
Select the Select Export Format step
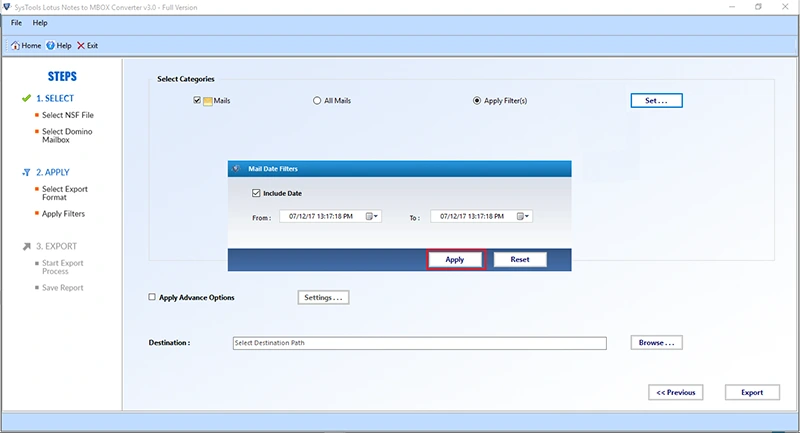coord(65,193)
